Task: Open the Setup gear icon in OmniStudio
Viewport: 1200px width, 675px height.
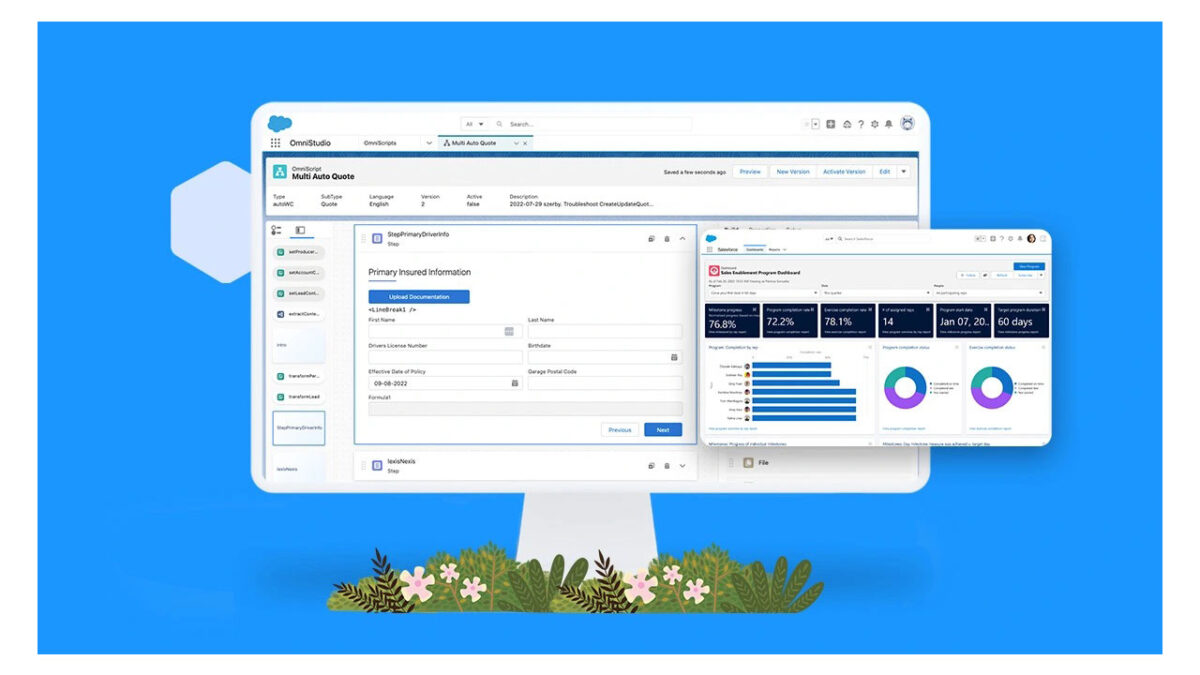Action: click(x=874, y=124)
